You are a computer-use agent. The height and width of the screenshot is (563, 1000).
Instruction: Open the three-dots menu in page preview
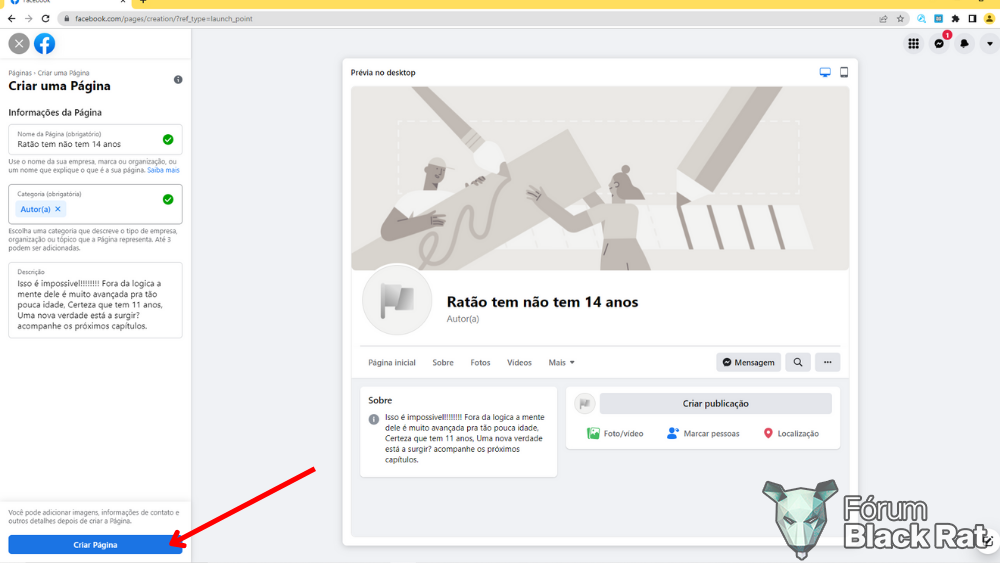pos(827,362)
